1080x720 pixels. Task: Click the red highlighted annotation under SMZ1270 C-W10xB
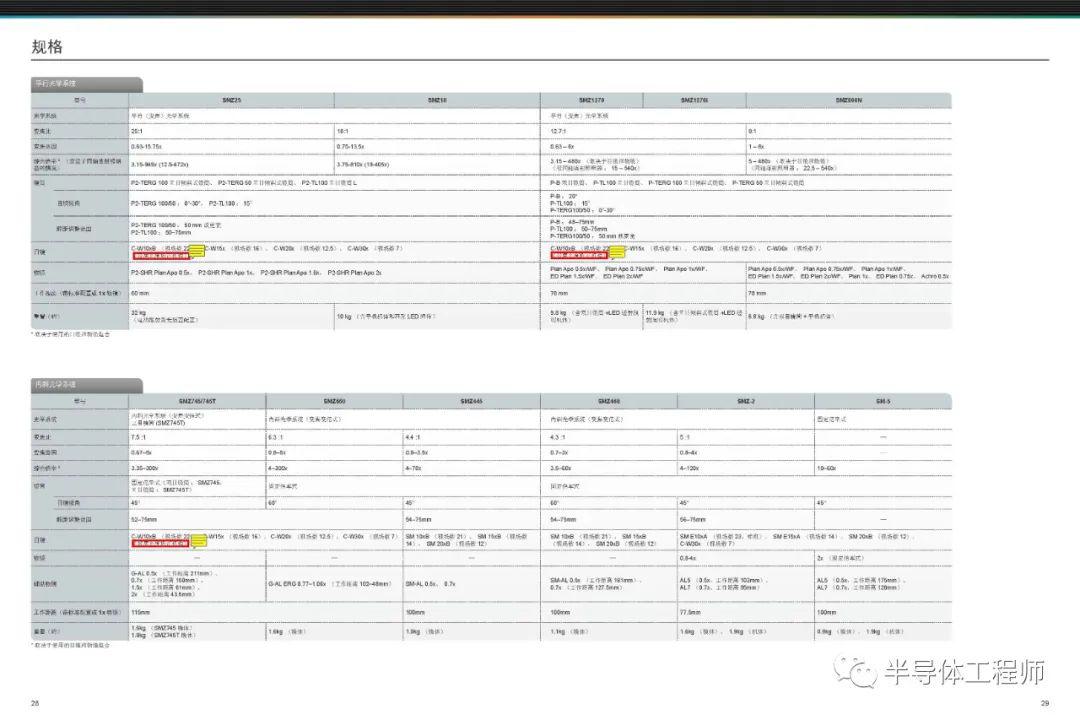[579, 256]
